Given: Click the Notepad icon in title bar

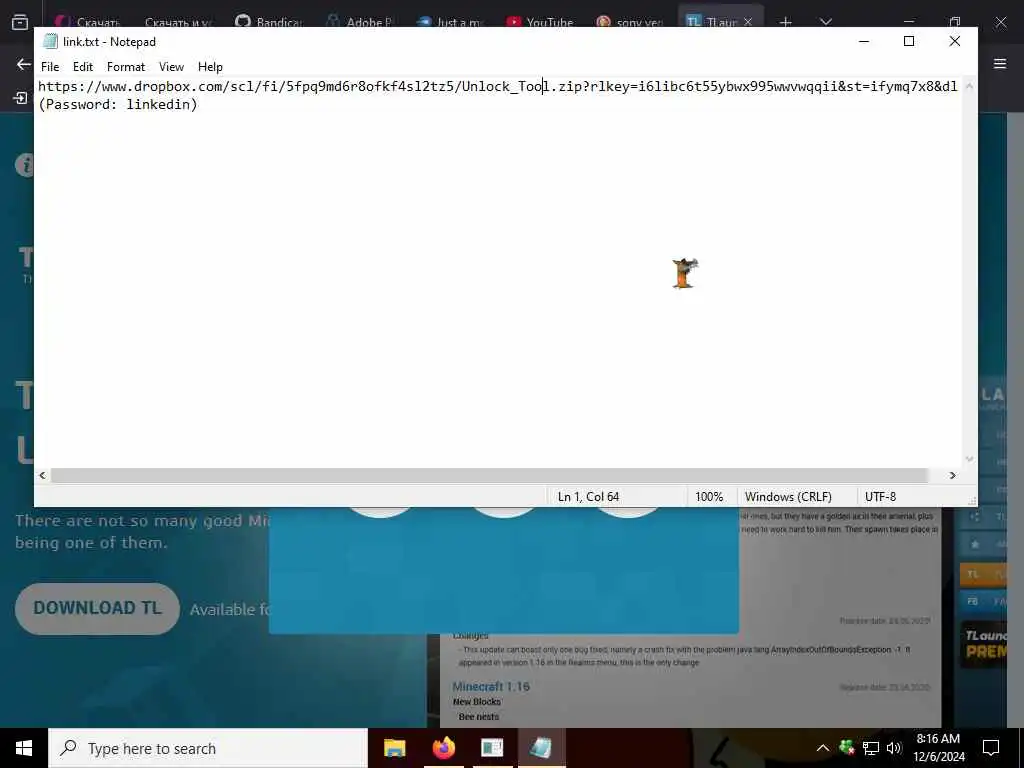Looking at the screenshot, I should (50, 42).
